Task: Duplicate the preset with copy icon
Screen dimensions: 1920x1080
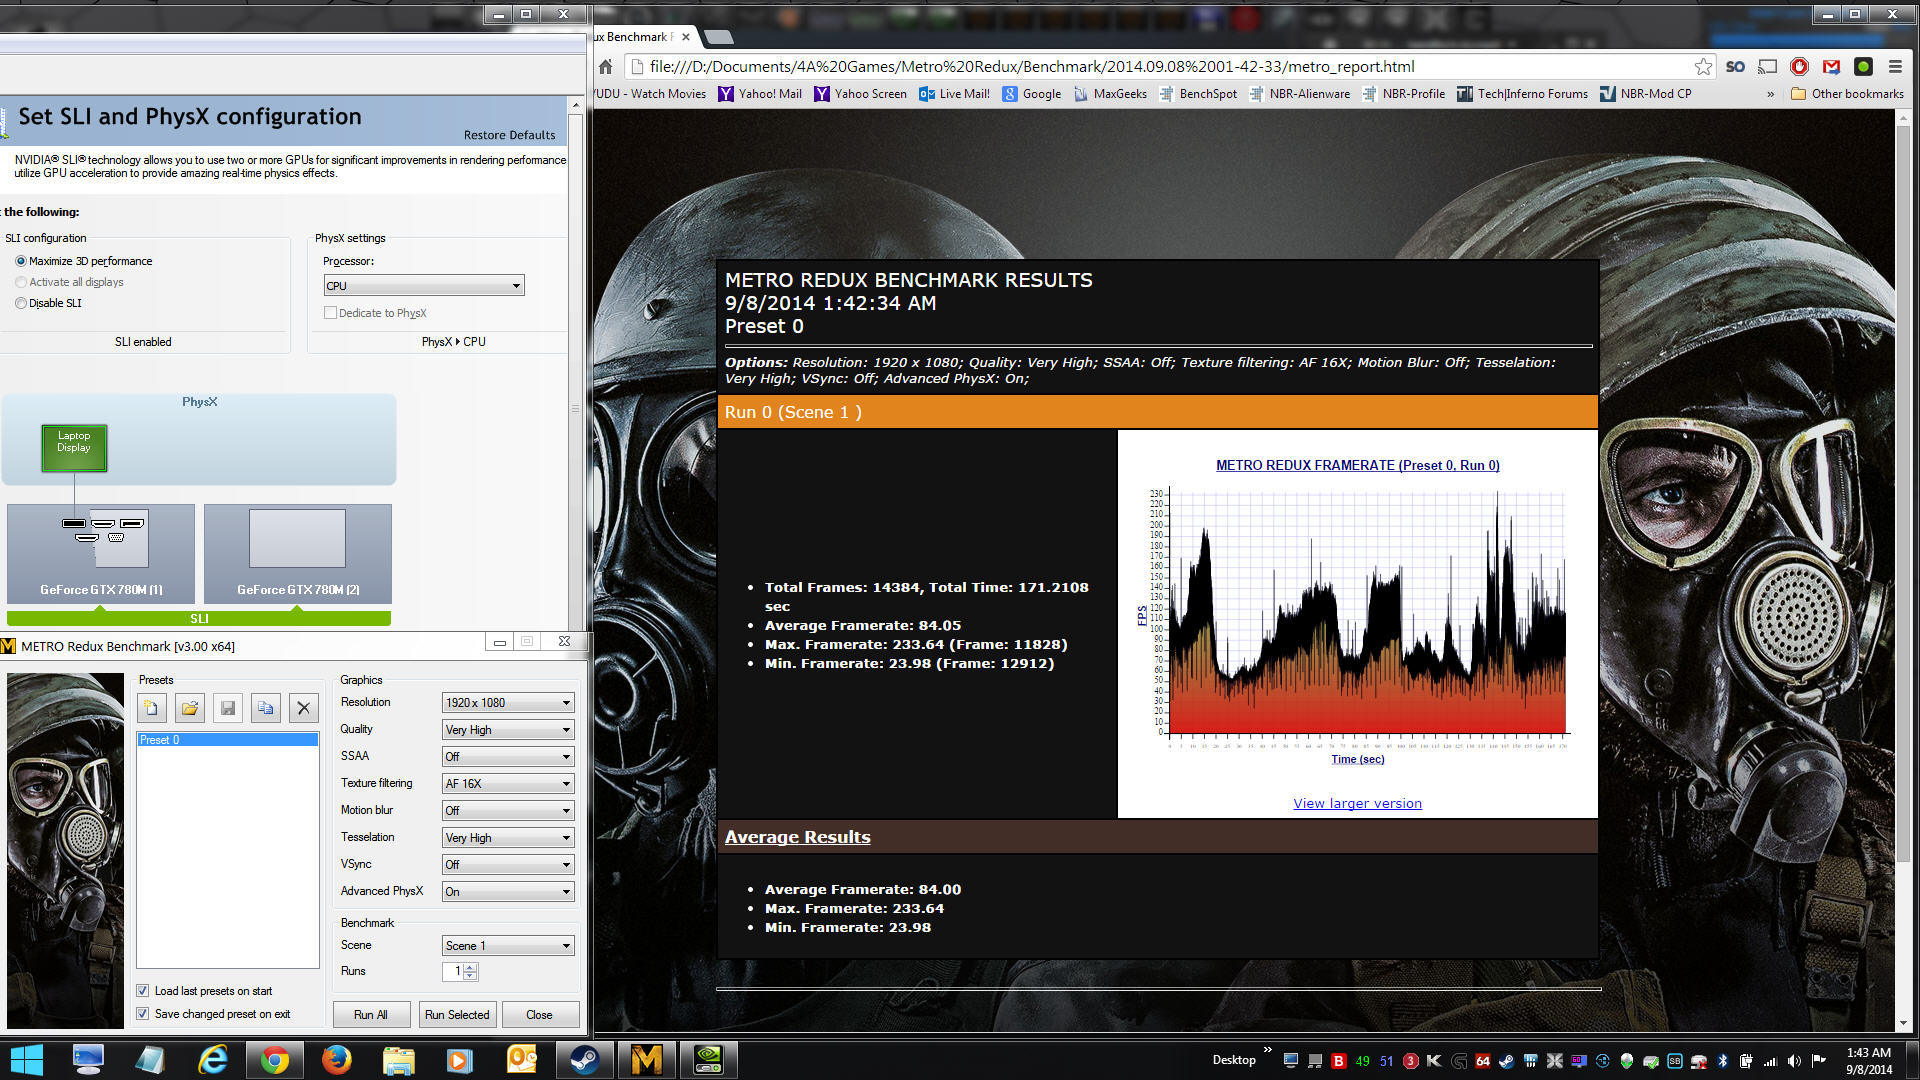Action: coord(266,708)
